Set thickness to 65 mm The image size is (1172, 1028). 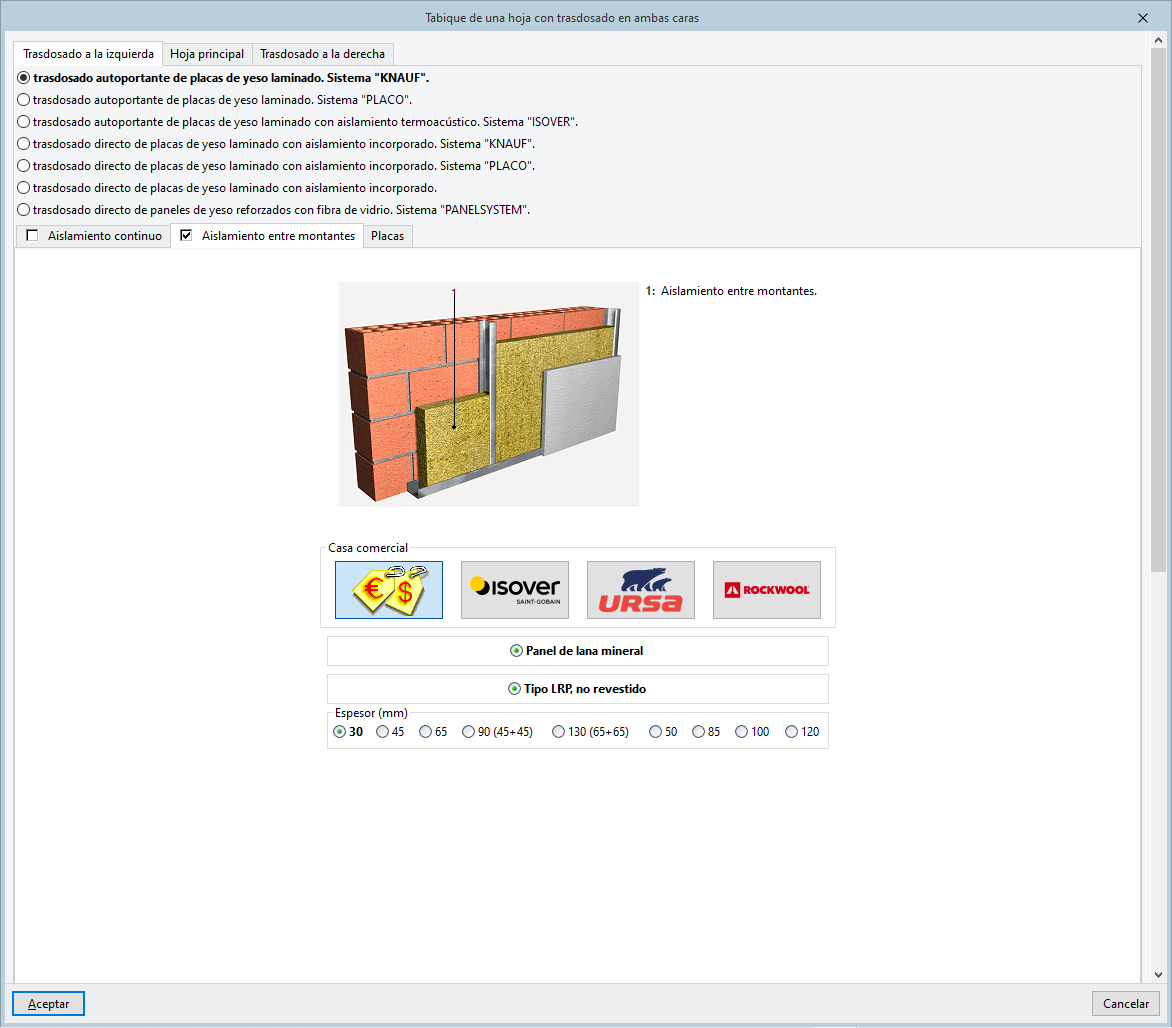click(434, 732)
